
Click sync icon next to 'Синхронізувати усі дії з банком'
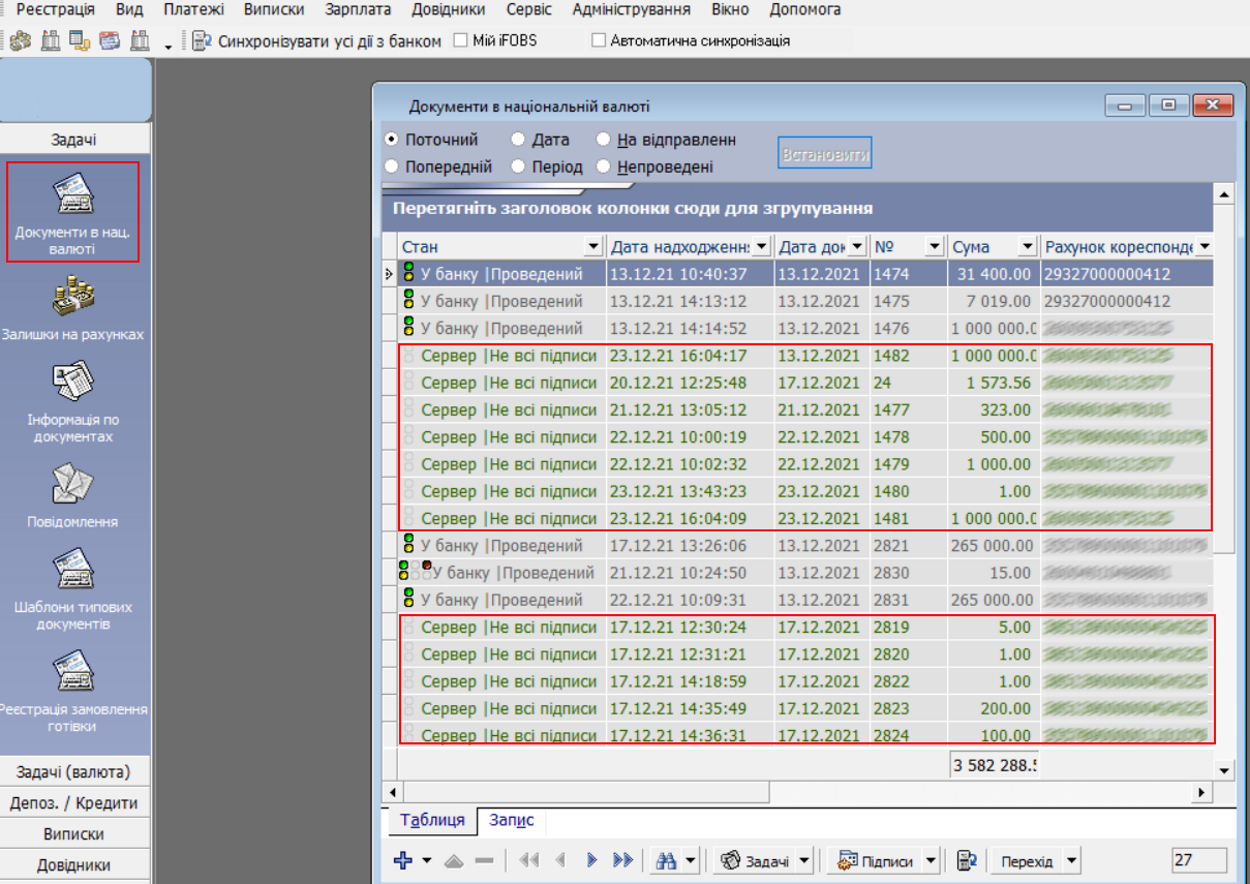click(x=203, y=41)
